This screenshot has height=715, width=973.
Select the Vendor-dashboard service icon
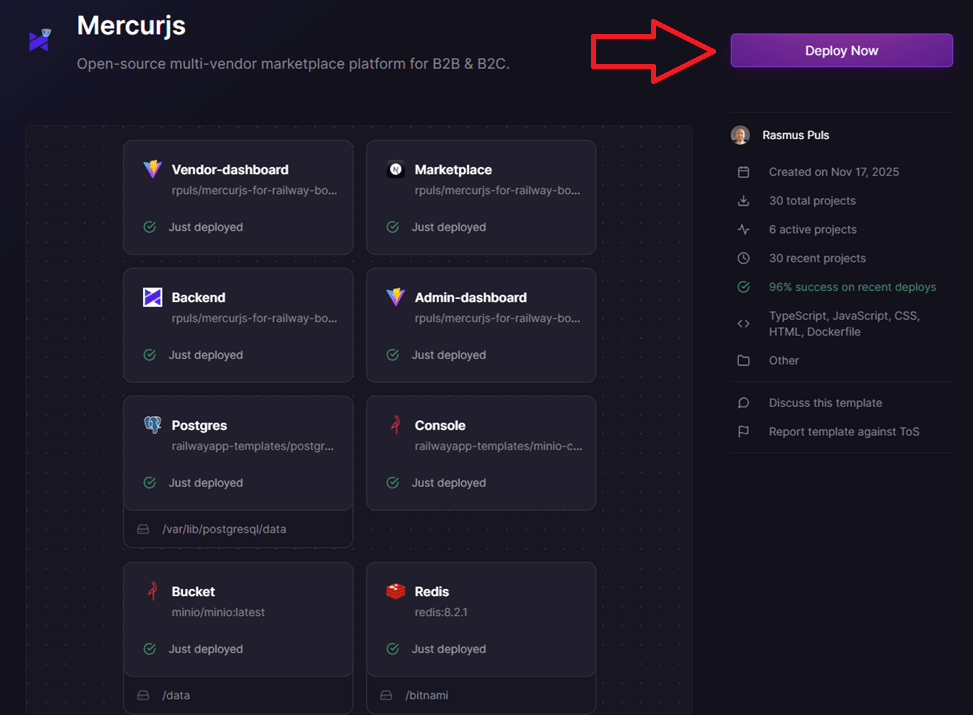(x=152, y=169)
